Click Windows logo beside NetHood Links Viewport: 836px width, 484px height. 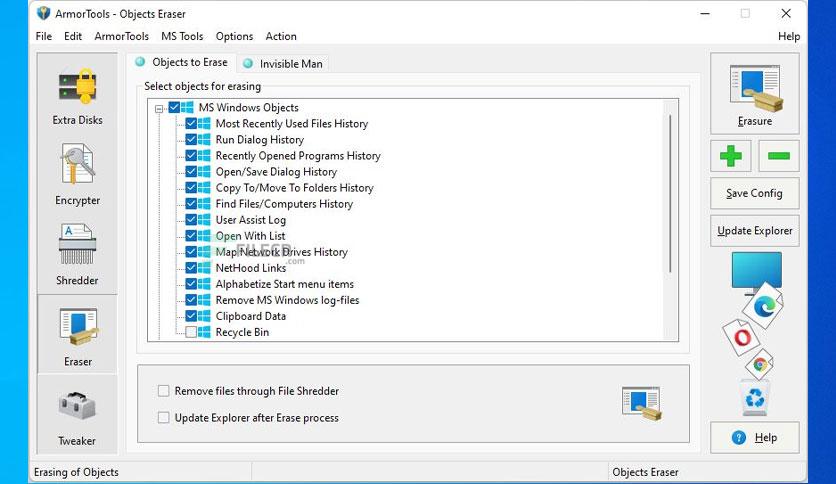(204, 268)
